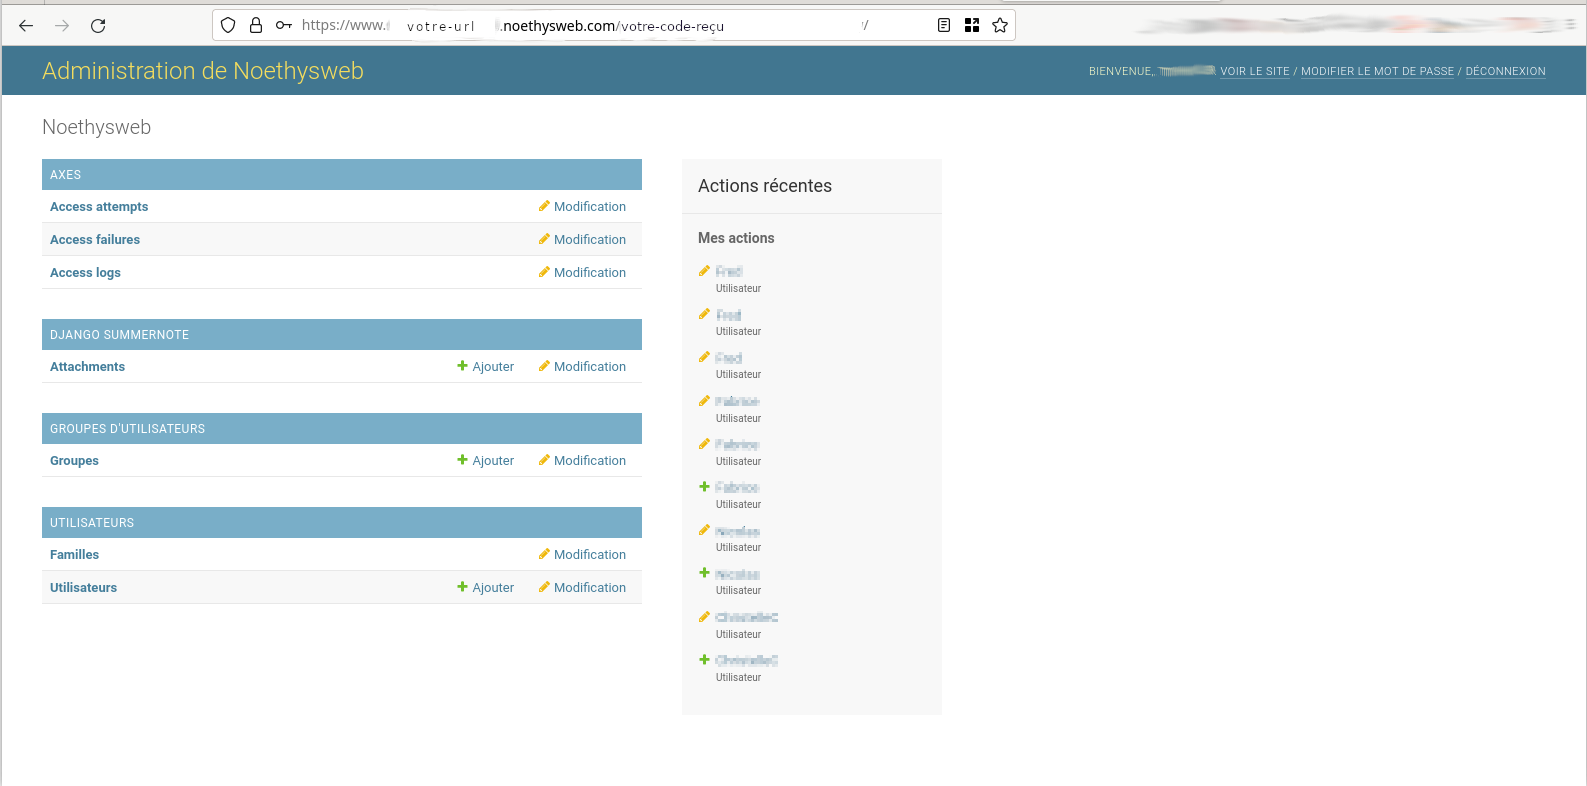The width and height of the screenshot is (1587, 786).
Task: Open the Django Summernote section header
Action: pos(119,335)
